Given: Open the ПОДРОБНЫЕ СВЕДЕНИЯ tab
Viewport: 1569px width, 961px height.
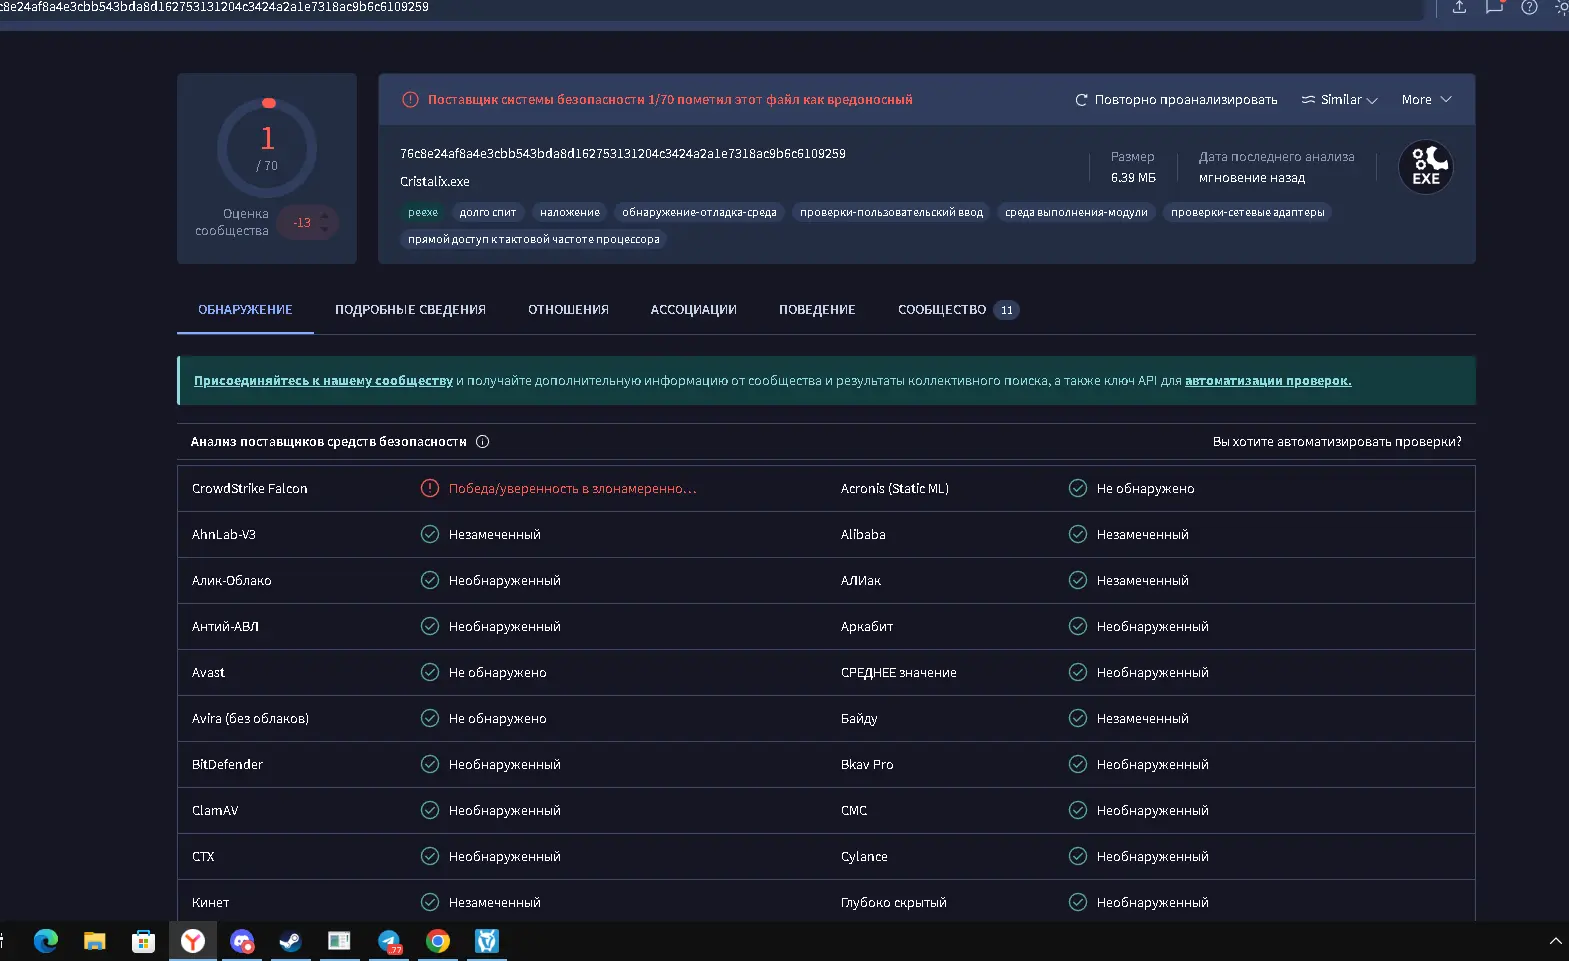Looking at the screenshot, I should tap(410, 310).
